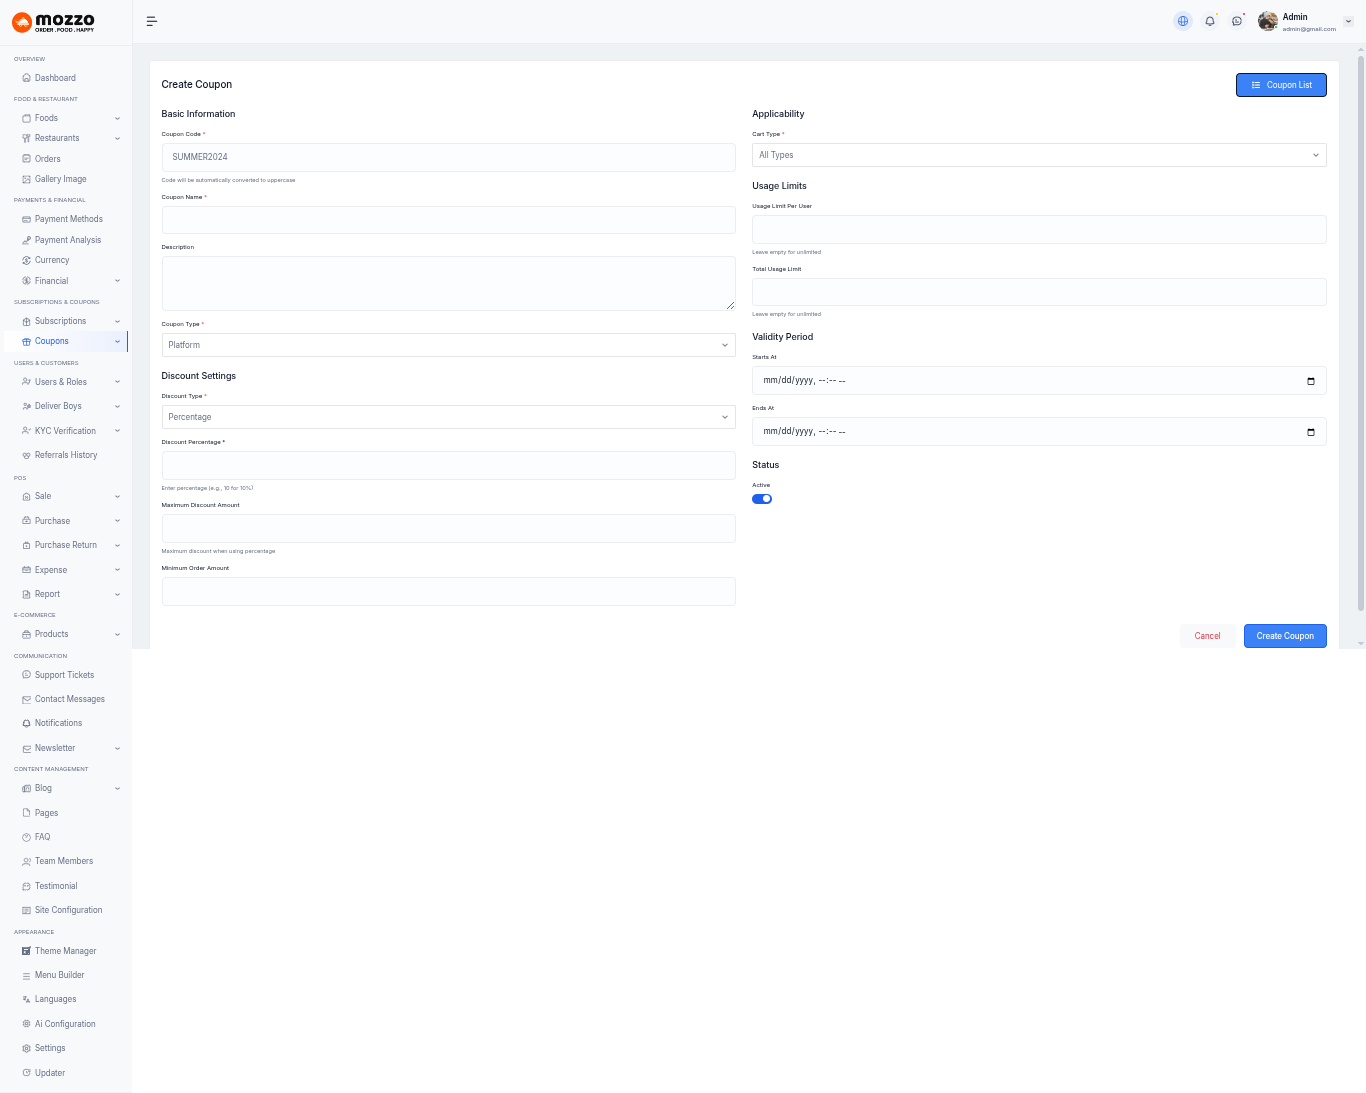Open calendar picker in Ends At field

[1311, 432]
